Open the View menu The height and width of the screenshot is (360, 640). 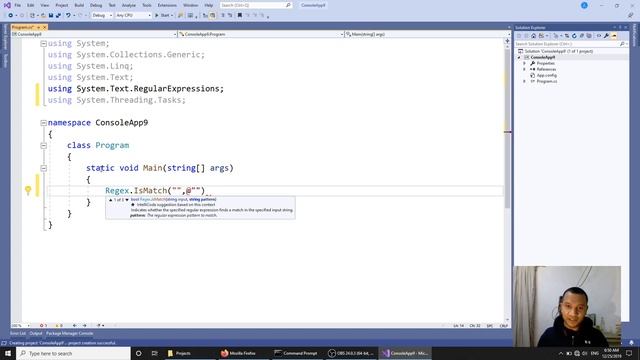pos(44,5)
